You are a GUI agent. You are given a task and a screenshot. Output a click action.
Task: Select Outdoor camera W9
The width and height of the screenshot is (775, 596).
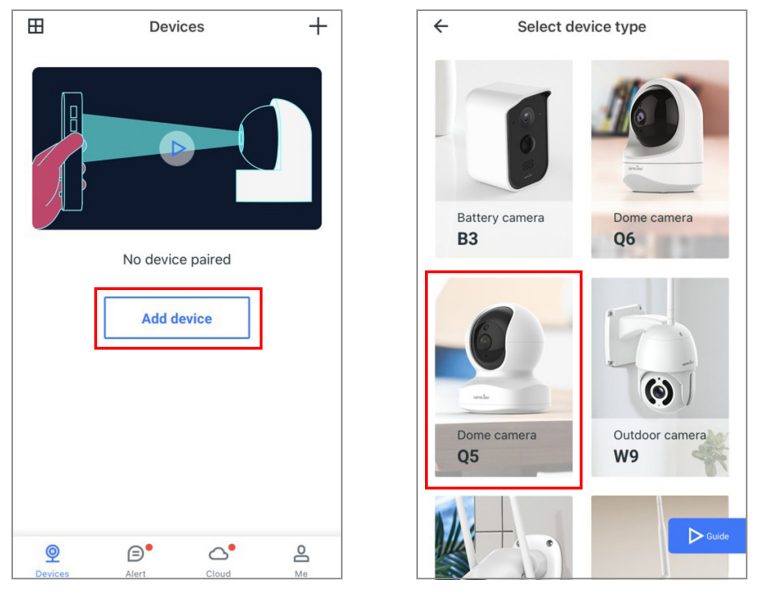[660, 377]
